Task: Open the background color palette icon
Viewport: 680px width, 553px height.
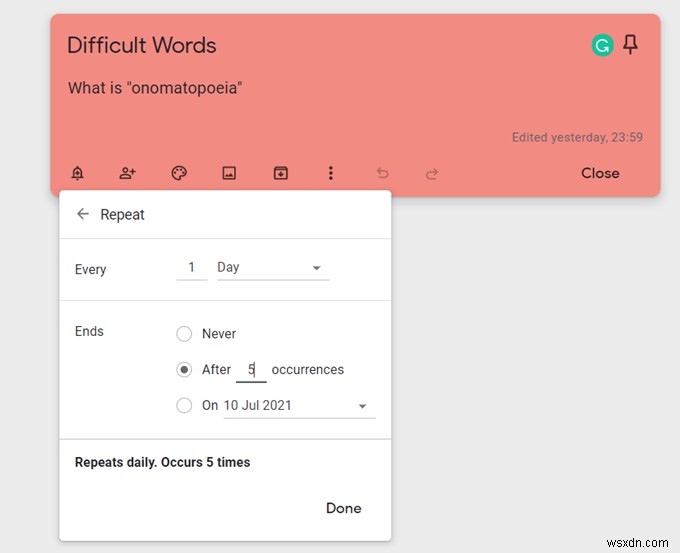Action: point(179,173)
